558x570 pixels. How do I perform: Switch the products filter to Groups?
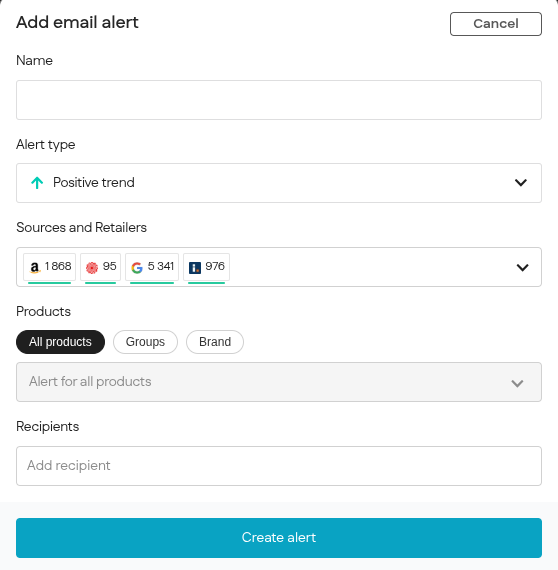pos(145,342)
